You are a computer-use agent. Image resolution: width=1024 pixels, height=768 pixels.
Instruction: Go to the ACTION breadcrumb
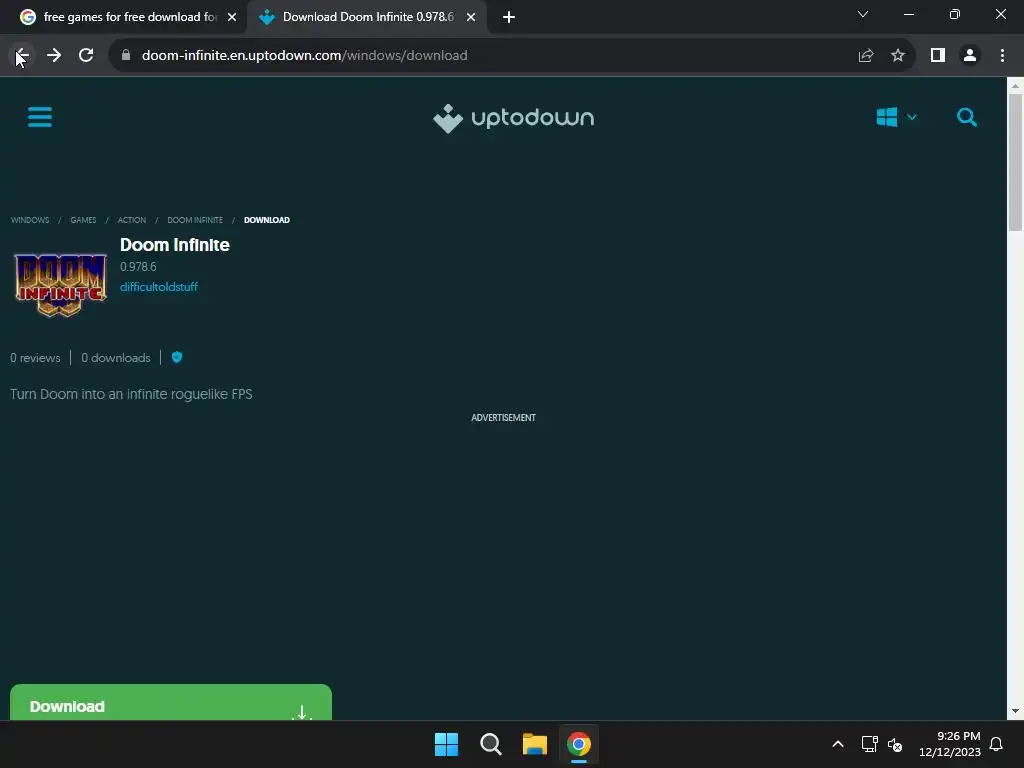coord(132,220)
